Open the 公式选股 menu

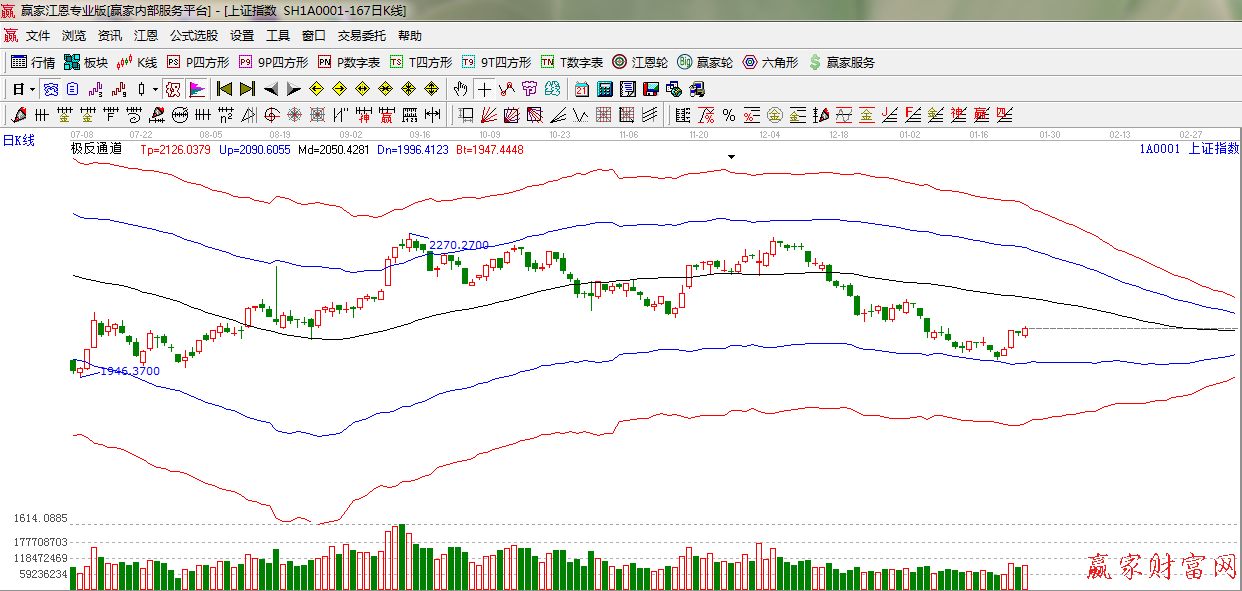[x=193, y=35]
